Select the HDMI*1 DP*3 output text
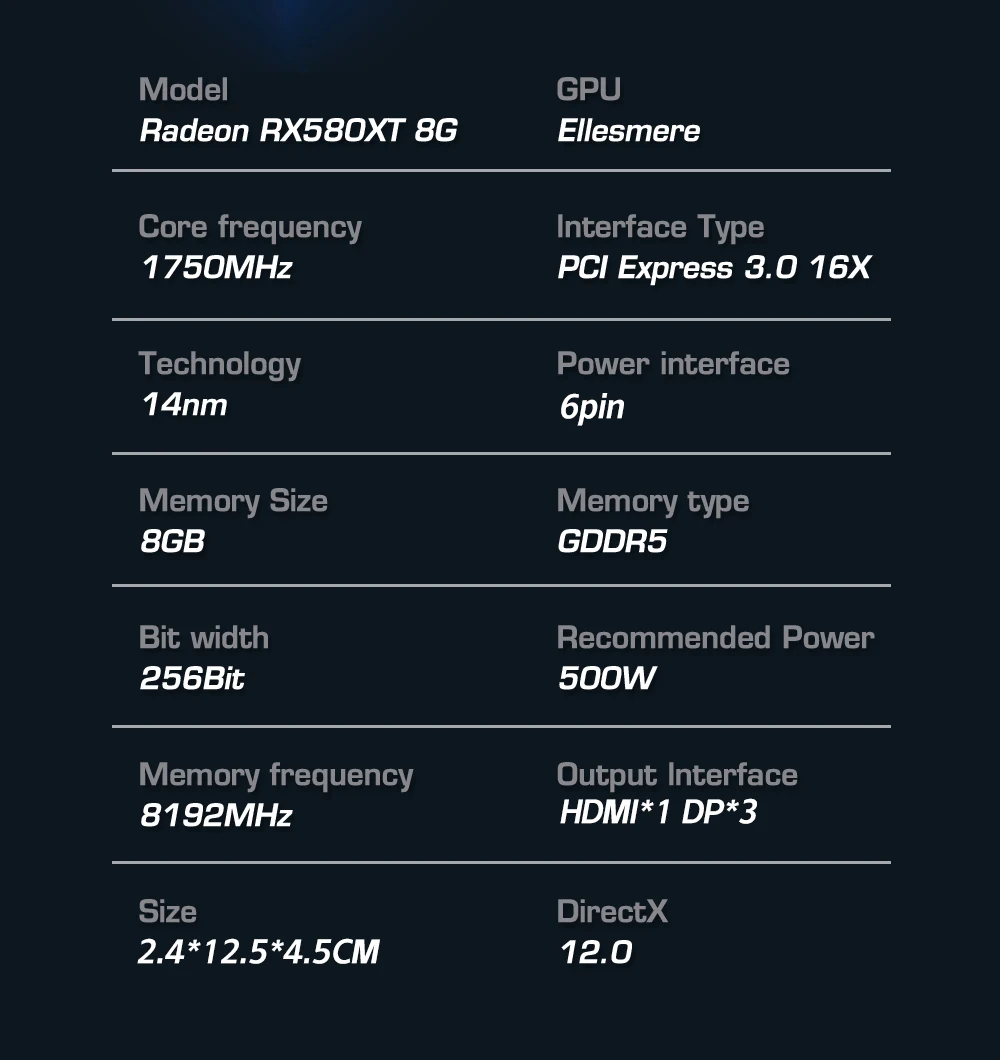This screenshot has width=1000, height=1060. 658,812
